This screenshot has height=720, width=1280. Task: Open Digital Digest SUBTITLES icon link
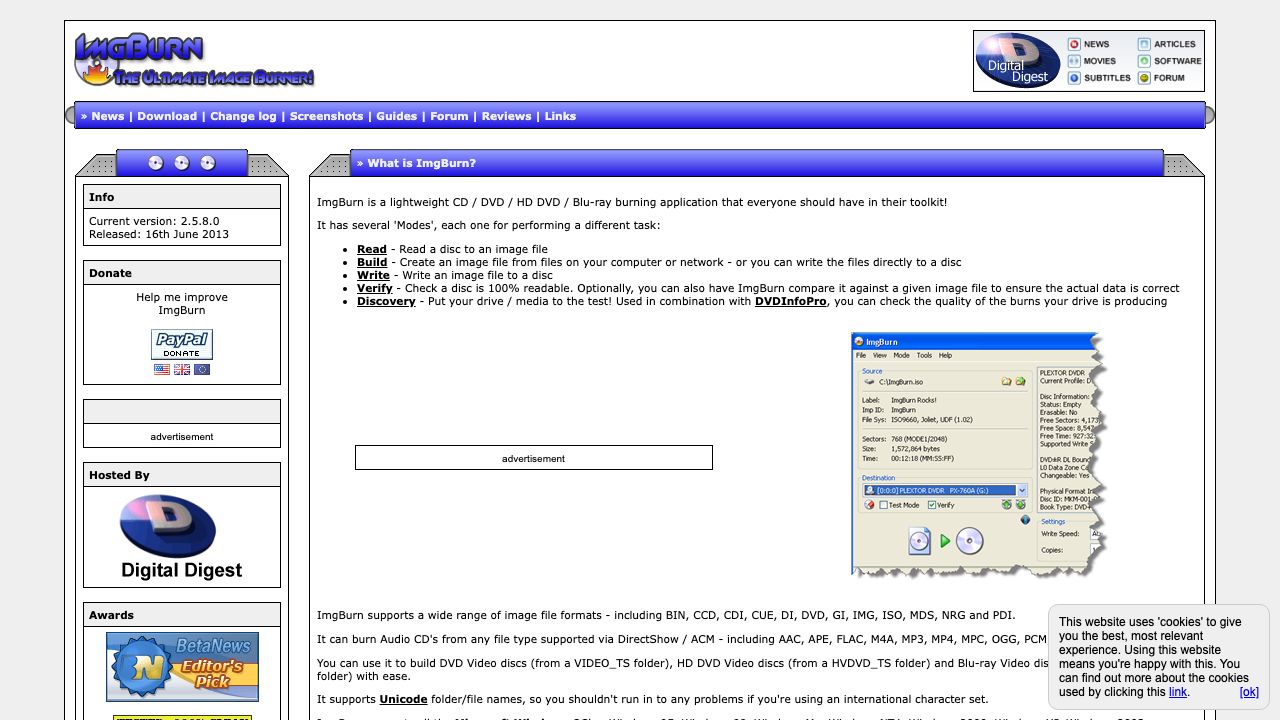[1099, 78]
